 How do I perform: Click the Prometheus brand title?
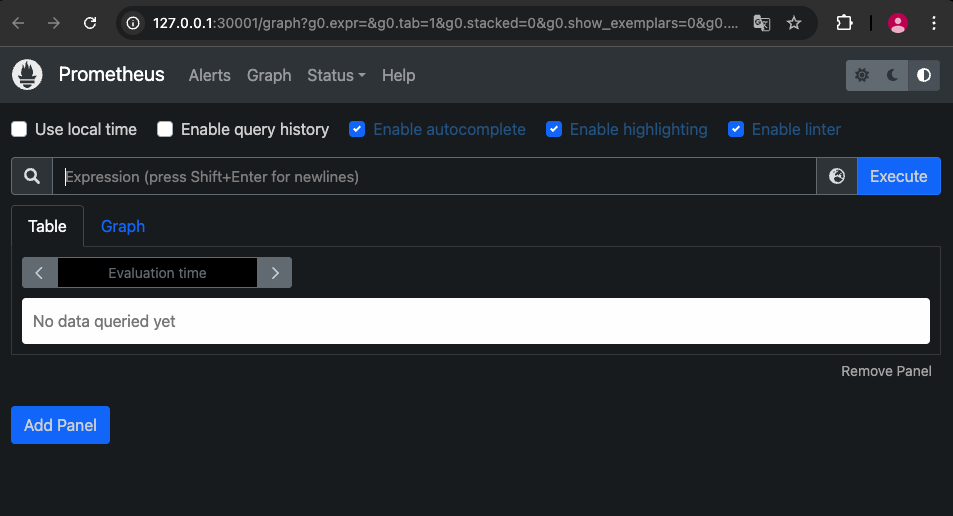tap(111, 74)
